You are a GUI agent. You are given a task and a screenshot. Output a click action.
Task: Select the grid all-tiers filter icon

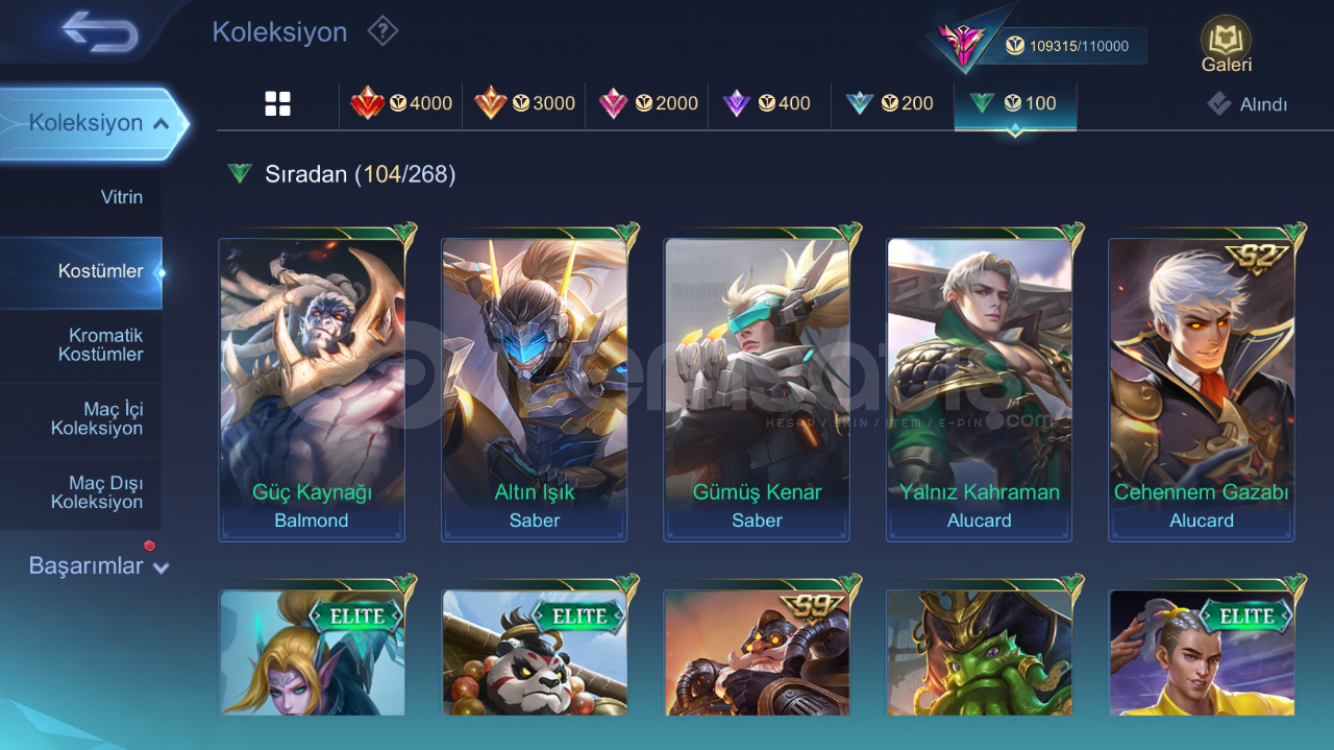277,103
